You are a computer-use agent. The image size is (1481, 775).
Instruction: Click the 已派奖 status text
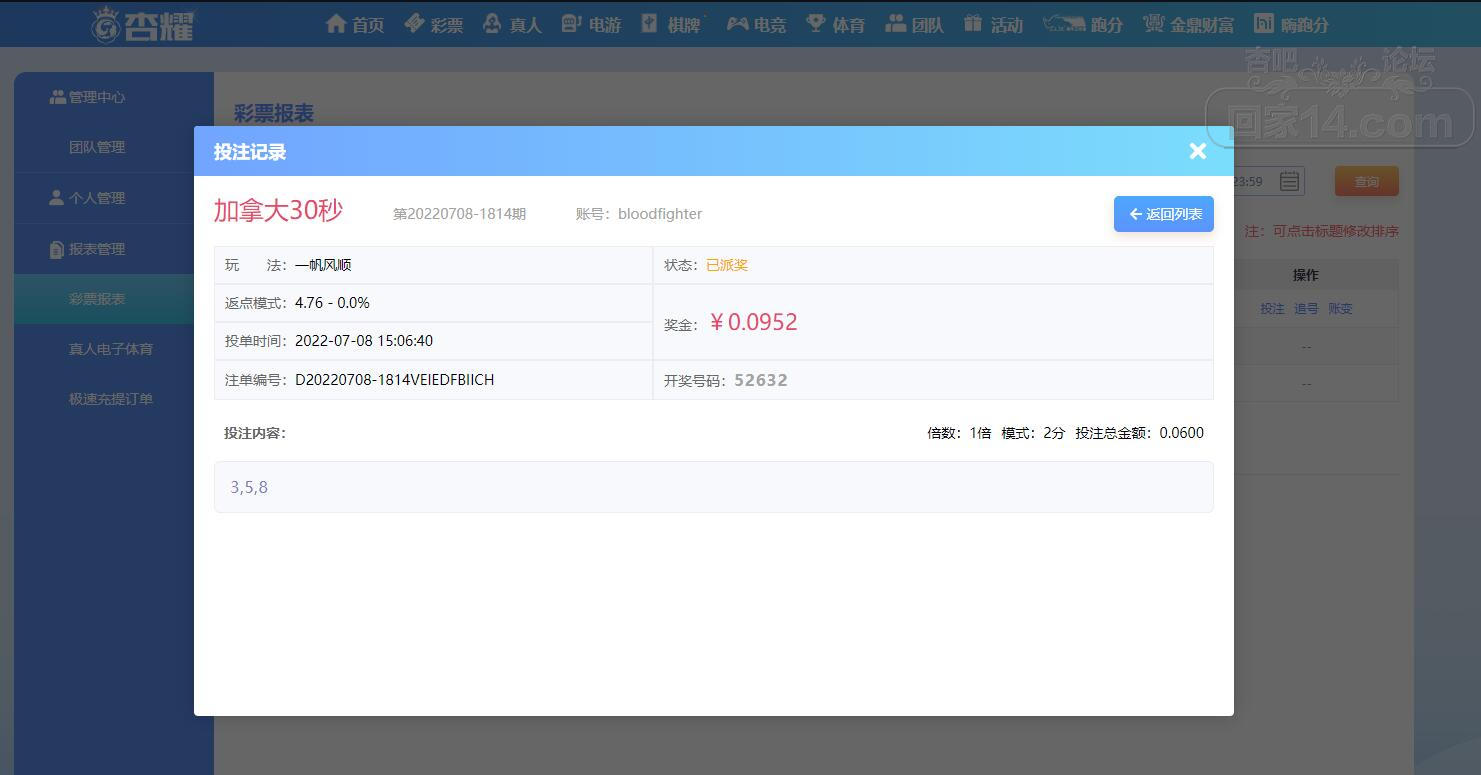point(727,265)
